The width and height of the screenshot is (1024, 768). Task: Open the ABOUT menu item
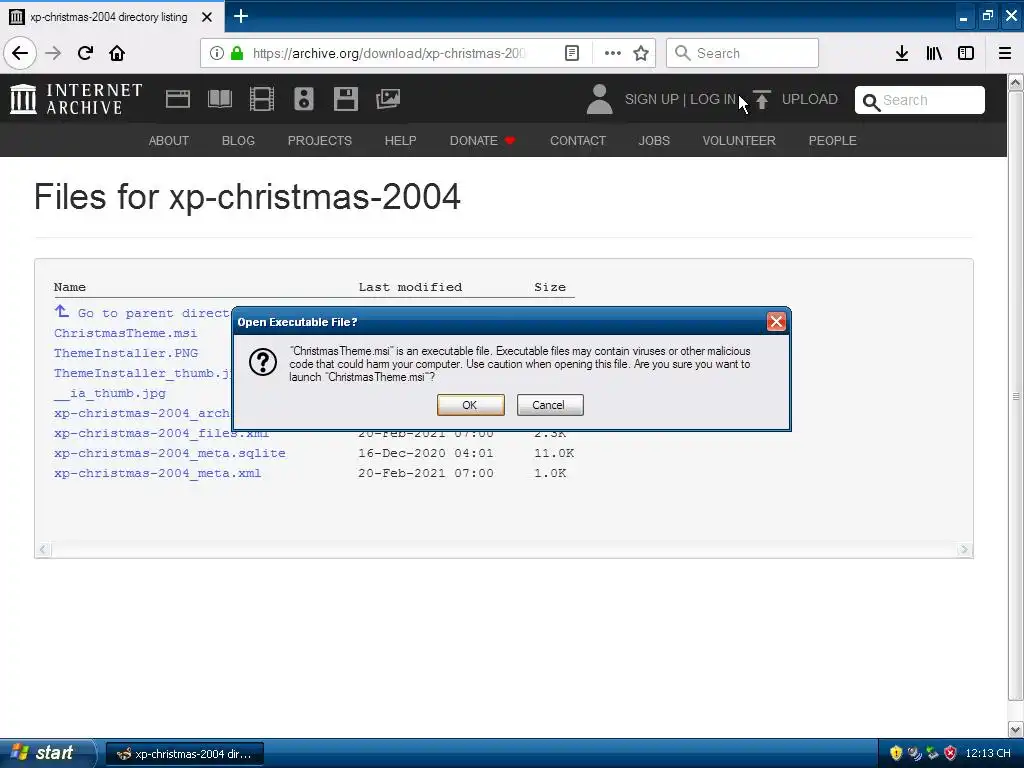click(x=168, y=140)
